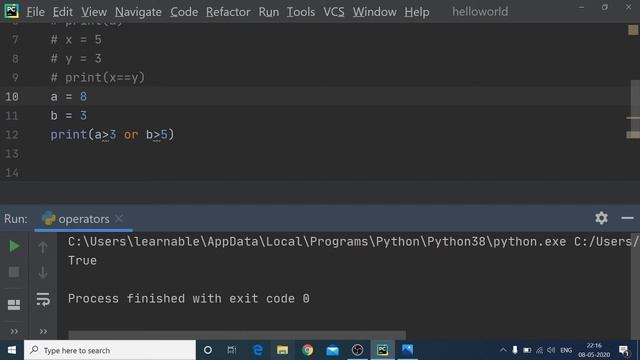Open the Help menu
640x360 pixels.
click(417, 12)
